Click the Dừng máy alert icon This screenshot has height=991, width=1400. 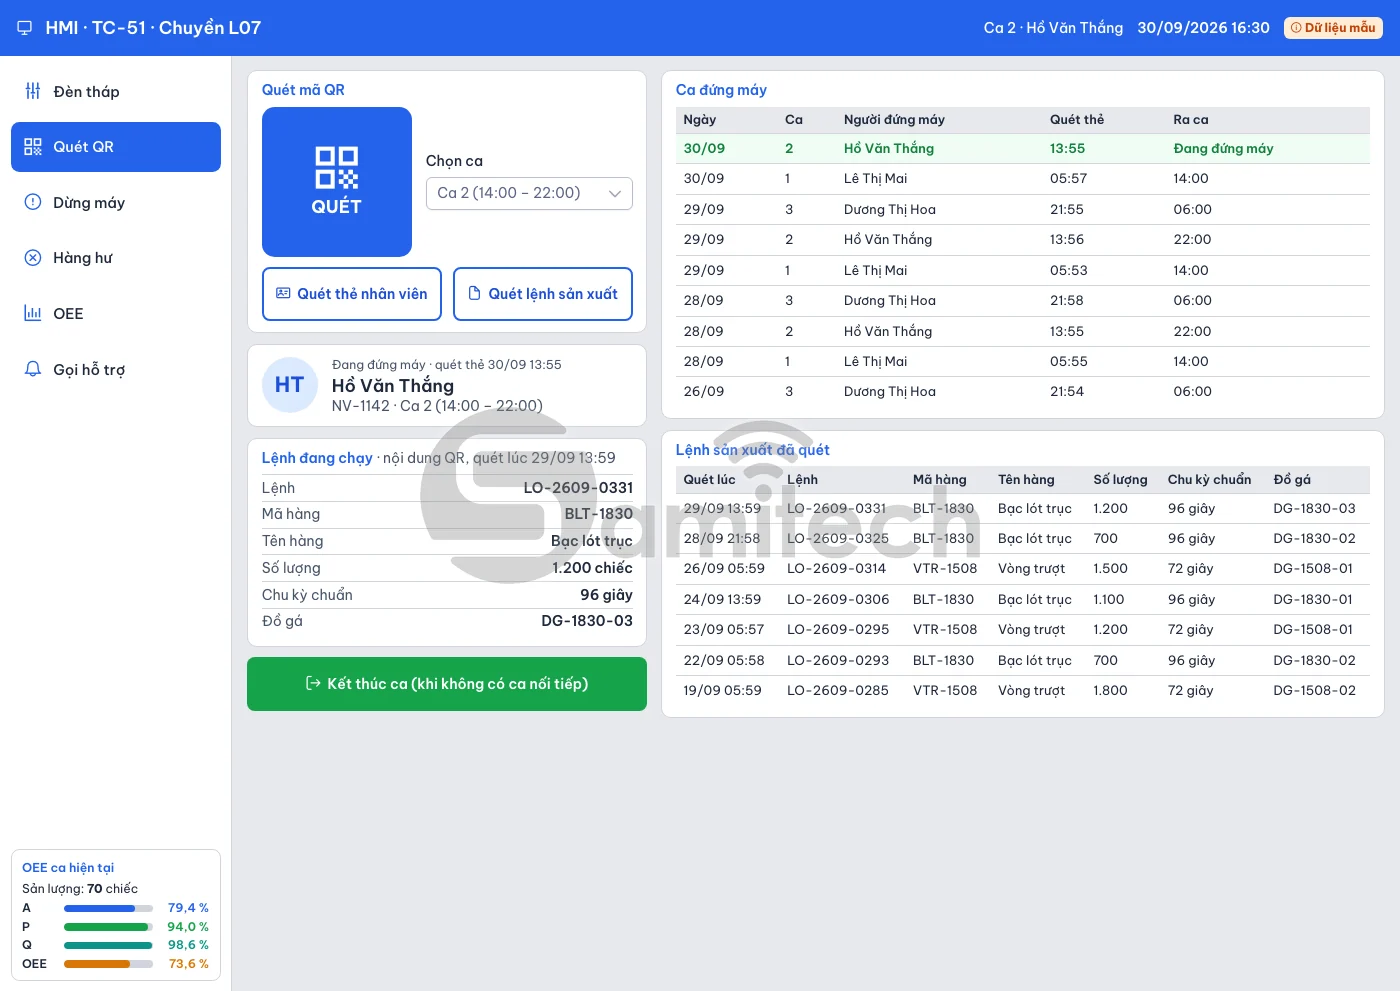click(33, 202)
